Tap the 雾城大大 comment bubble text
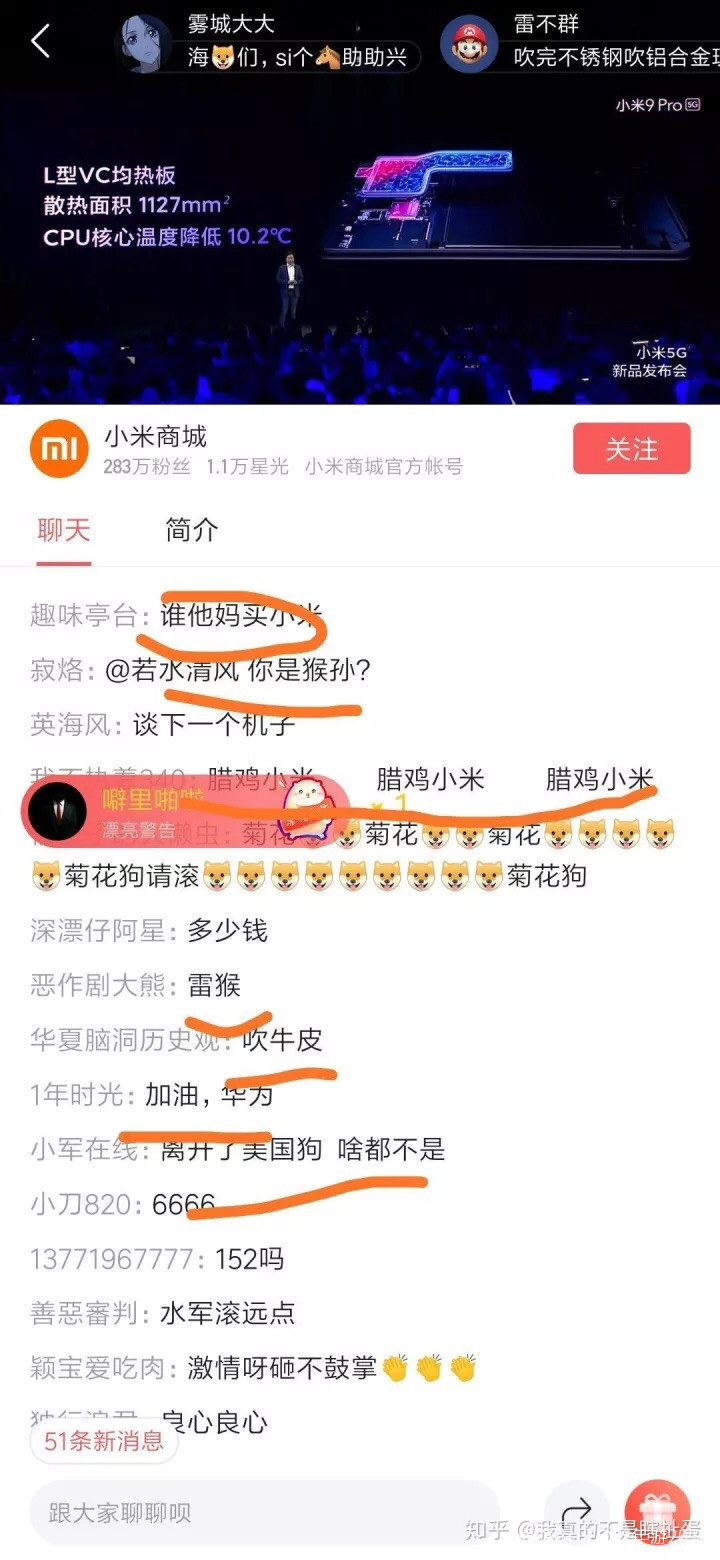The width and height of the screenshot is (720, 1560). 297,57
